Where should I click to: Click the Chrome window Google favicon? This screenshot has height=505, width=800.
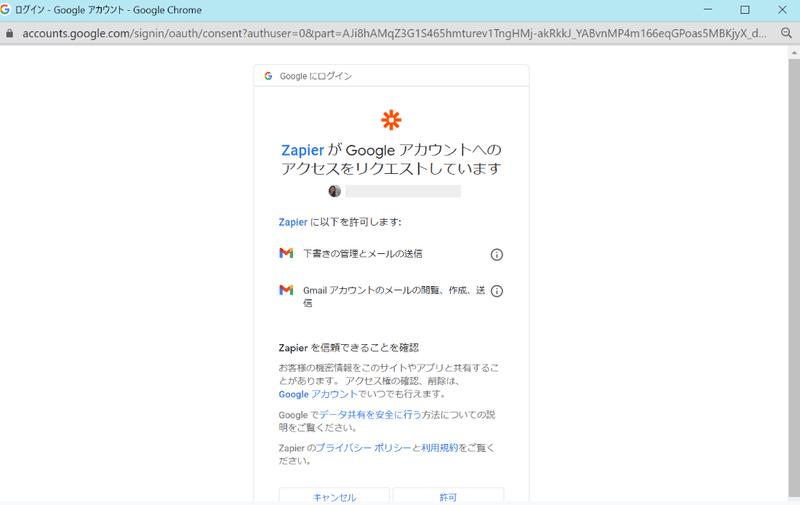pyautogui.click(x=5, y=10)
